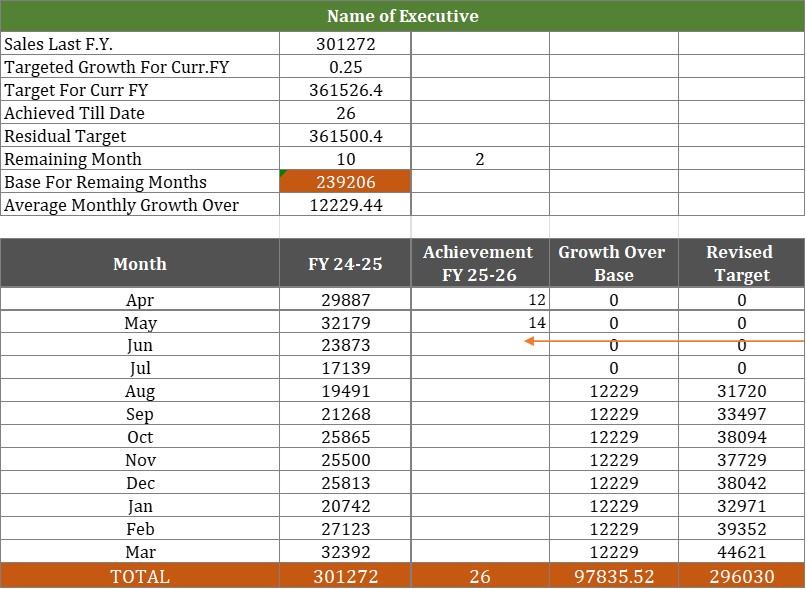This screenshot has height=589, width=806.
Task: Select the 'Revised Target' column header
Action: tap(741, 264)
